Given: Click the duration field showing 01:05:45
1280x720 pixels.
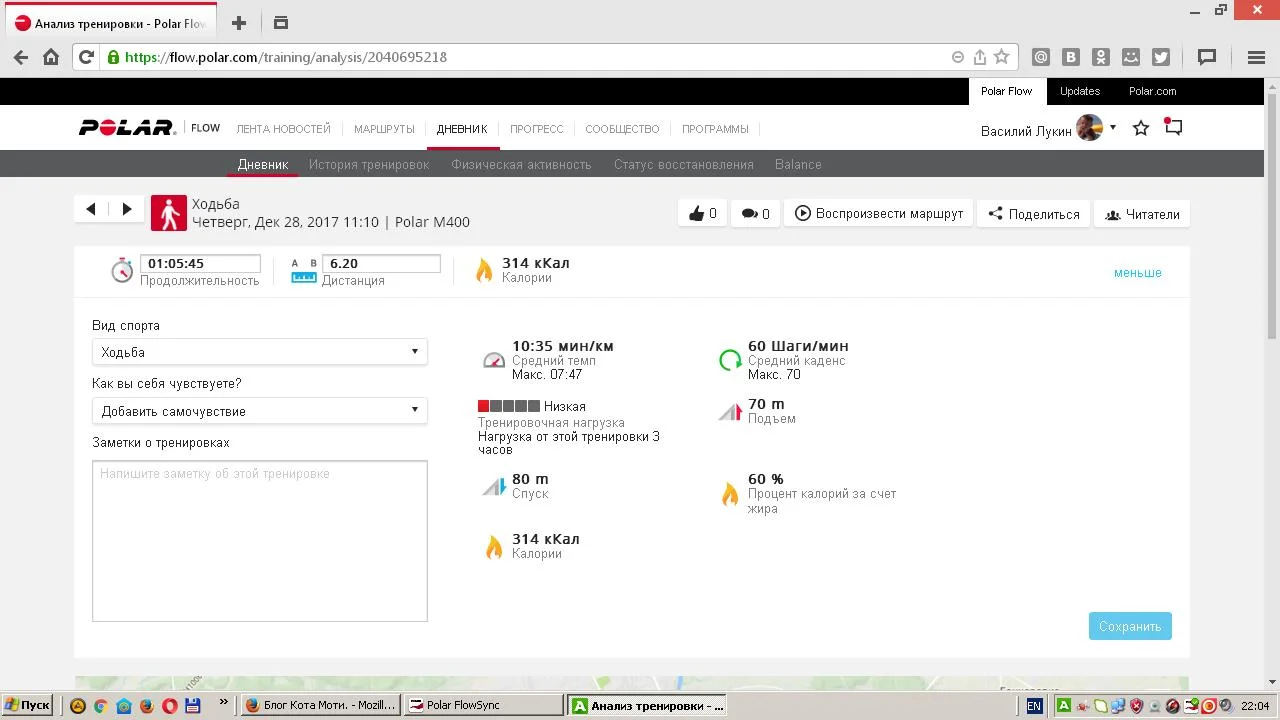Looking at the screenshot, I should coord(200,264).
